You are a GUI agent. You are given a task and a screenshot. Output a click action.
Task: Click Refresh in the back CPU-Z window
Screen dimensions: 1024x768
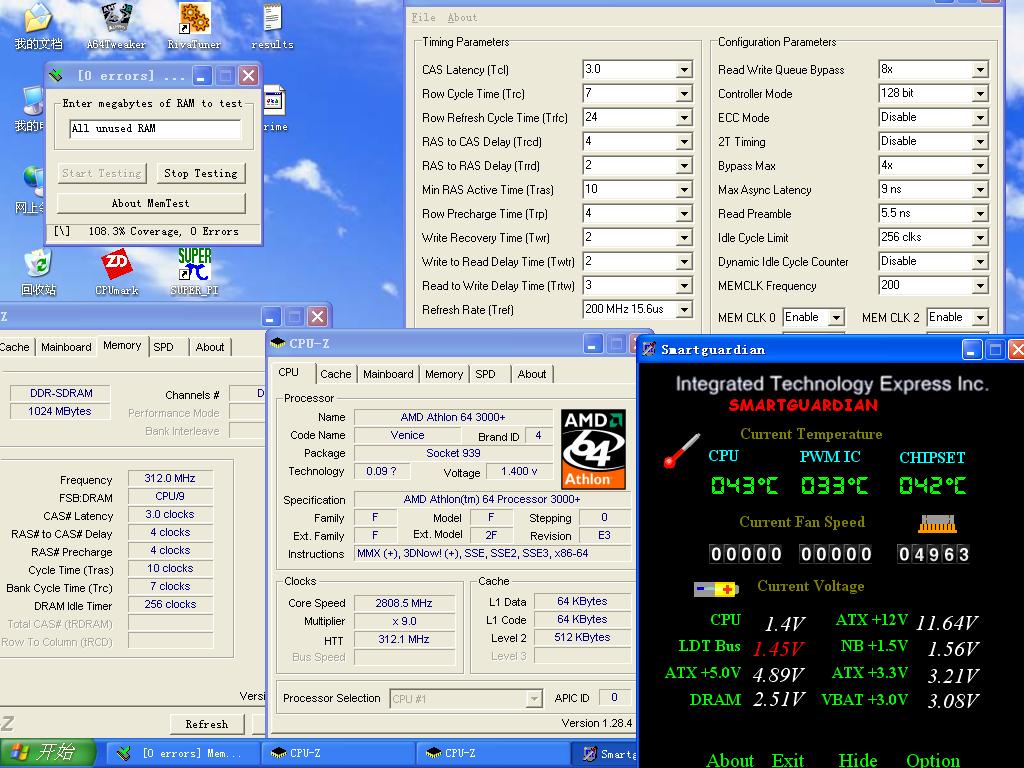point(206,724)
